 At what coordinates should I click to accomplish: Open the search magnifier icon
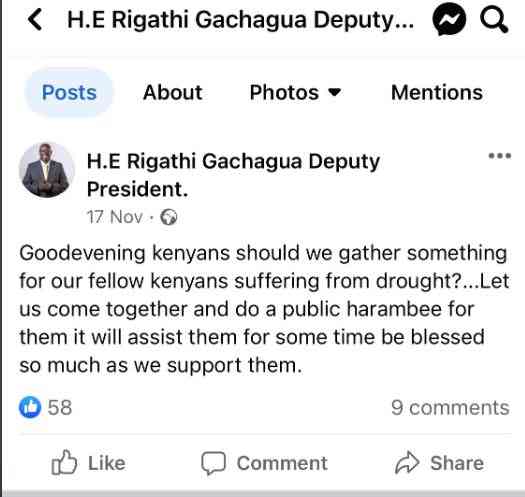494,20
